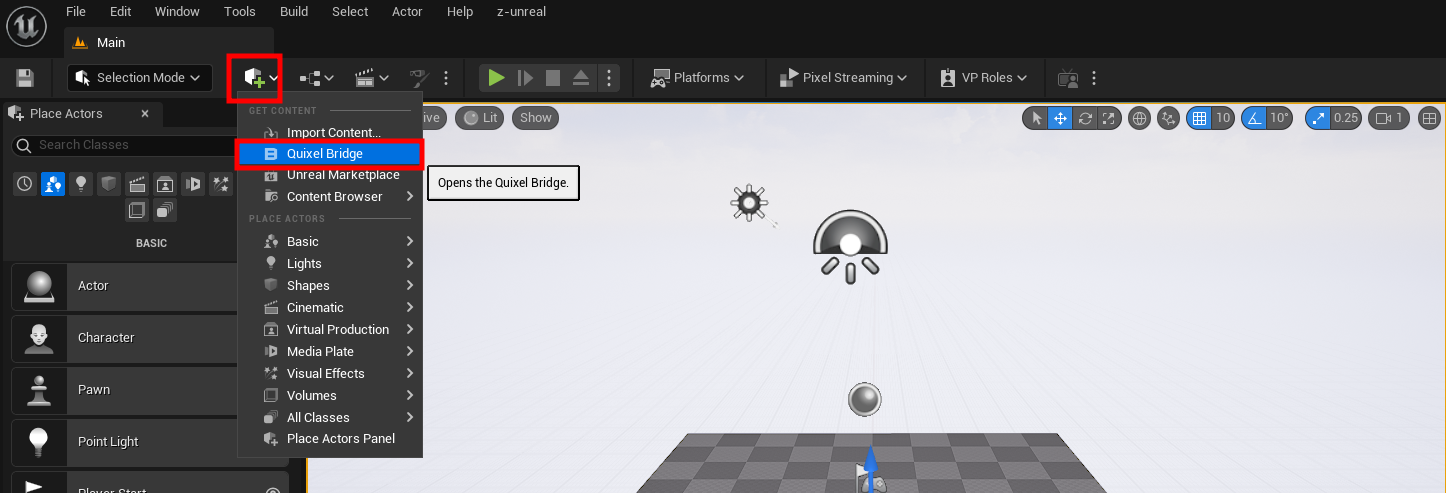Open the Edit menu
The width and height of the screenshot is (1446, 493).
120,12
